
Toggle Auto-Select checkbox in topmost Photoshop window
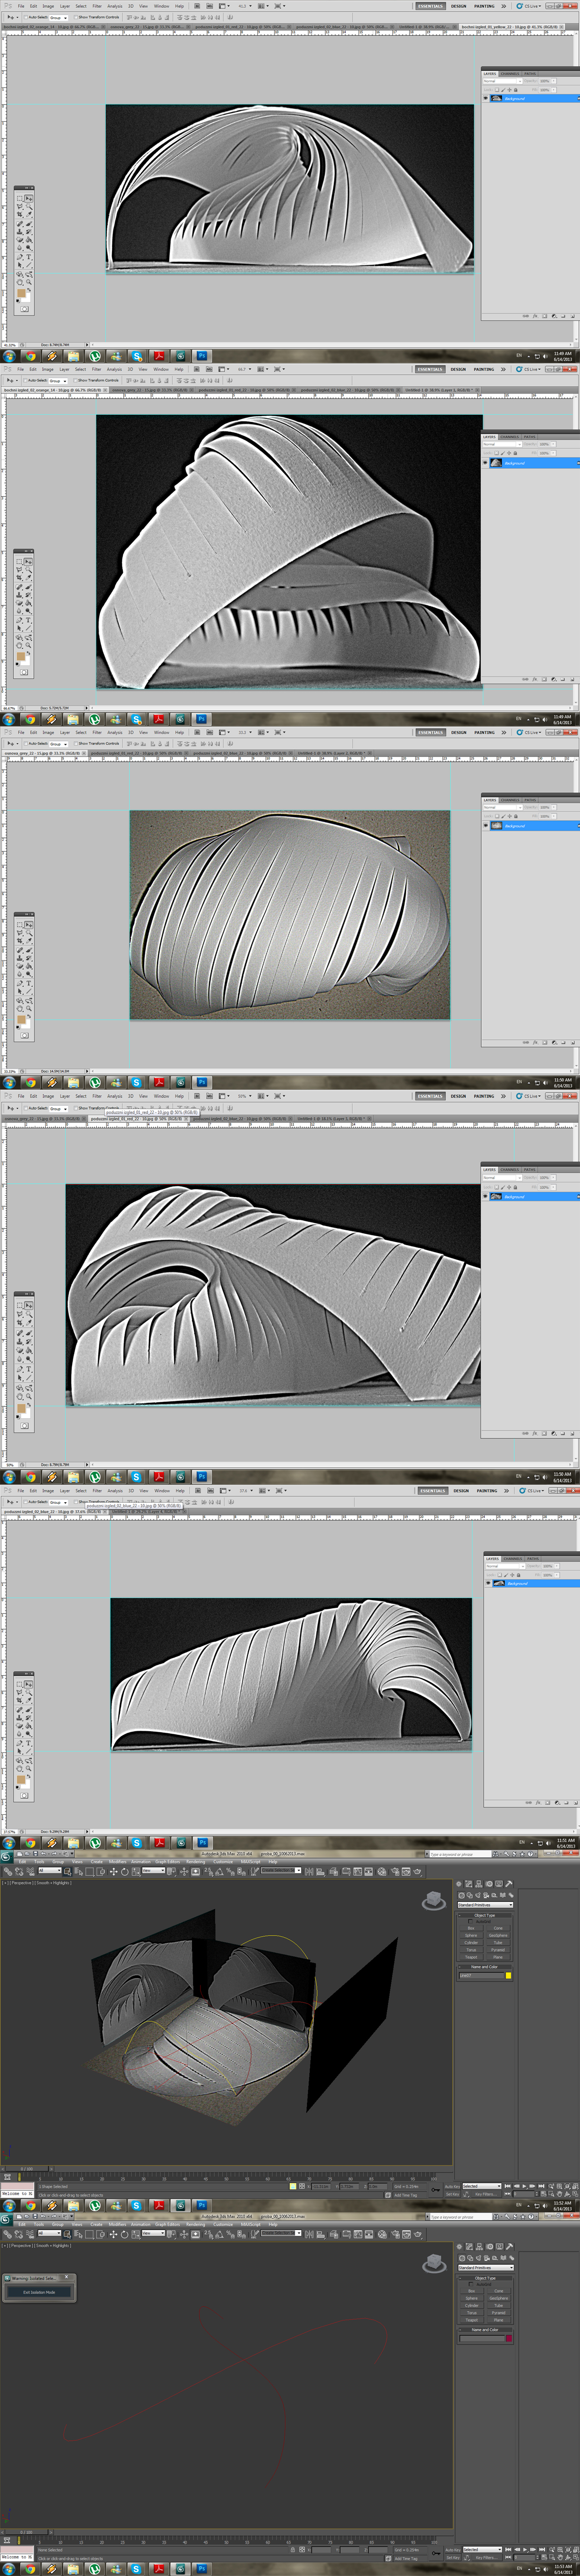(25, 17)
